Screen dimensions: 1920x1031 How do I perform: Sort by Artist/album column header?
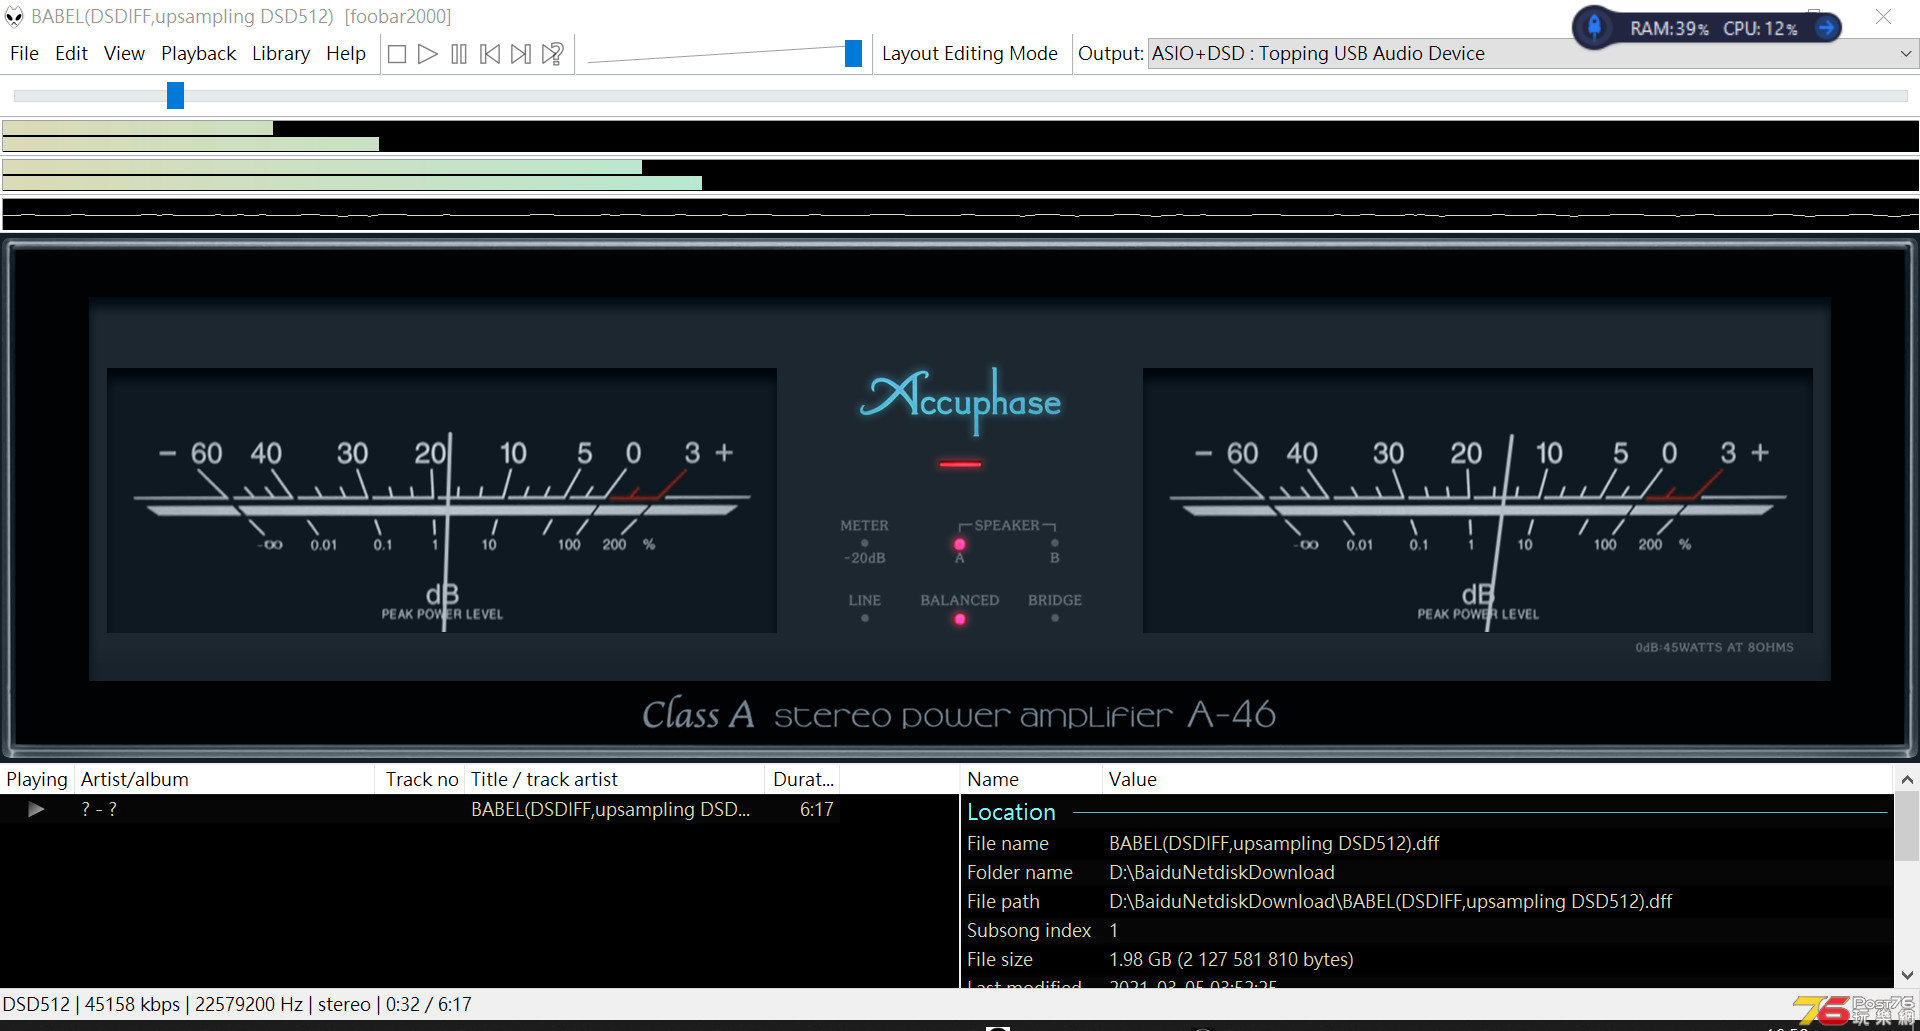pyautogui.click(x=226, y=779)
